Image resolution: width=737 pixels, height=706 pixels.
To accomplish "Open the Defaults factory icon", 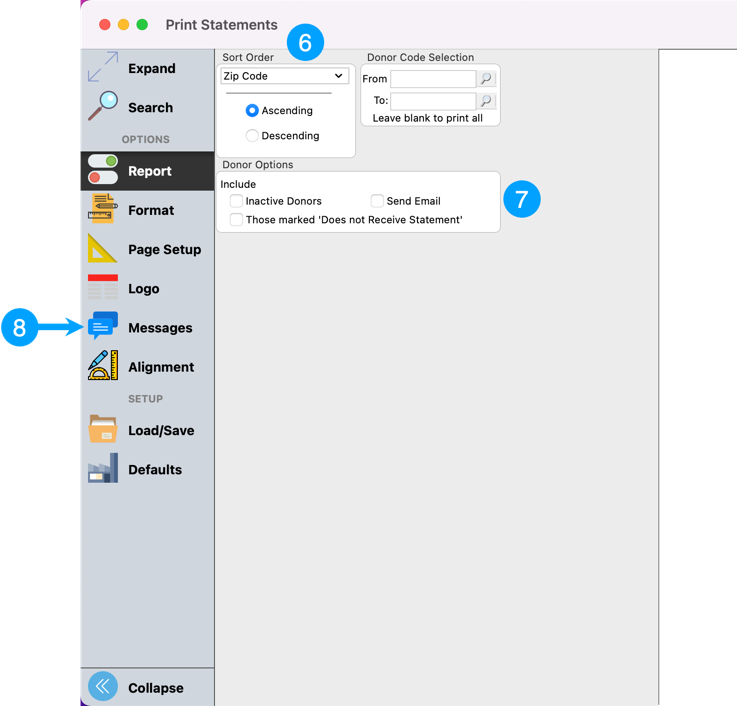I will tap(103, 469).
